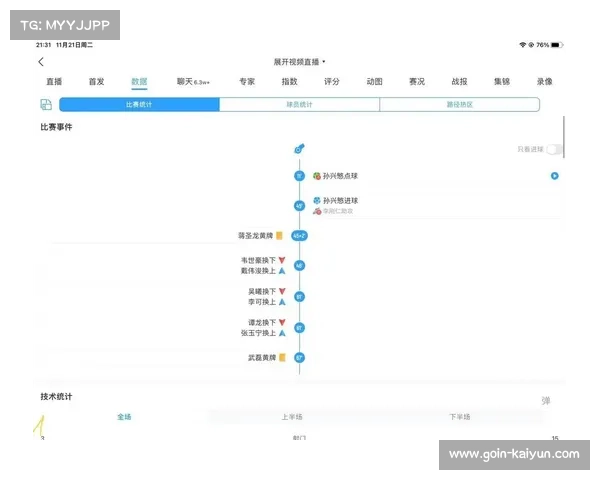600x480 pixels.
Task: Switch to the 首发 tab
Action: pyautogui.click(x=96, y=82)
